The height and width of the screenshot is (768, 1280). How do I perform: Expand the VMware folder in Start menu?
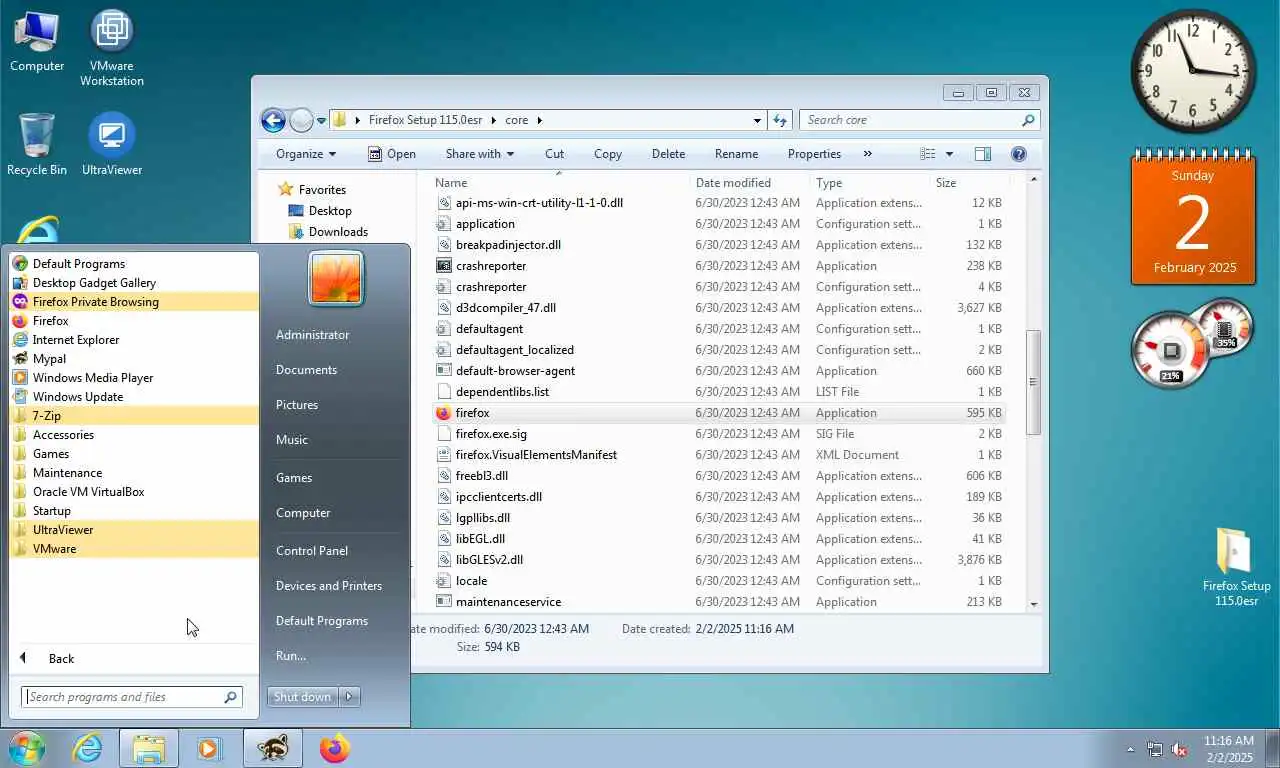pos(134,549)
